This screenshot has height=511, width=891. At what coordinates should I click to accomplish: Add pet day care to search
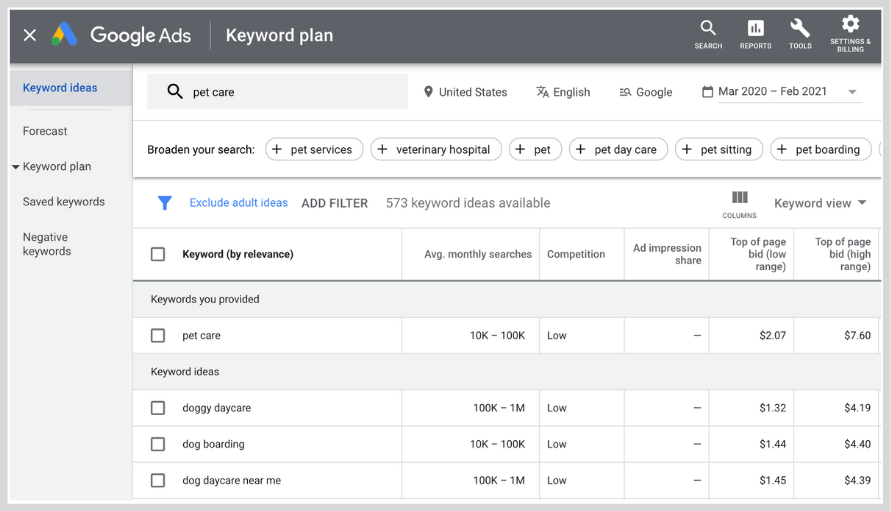click(x=618, y=149)
